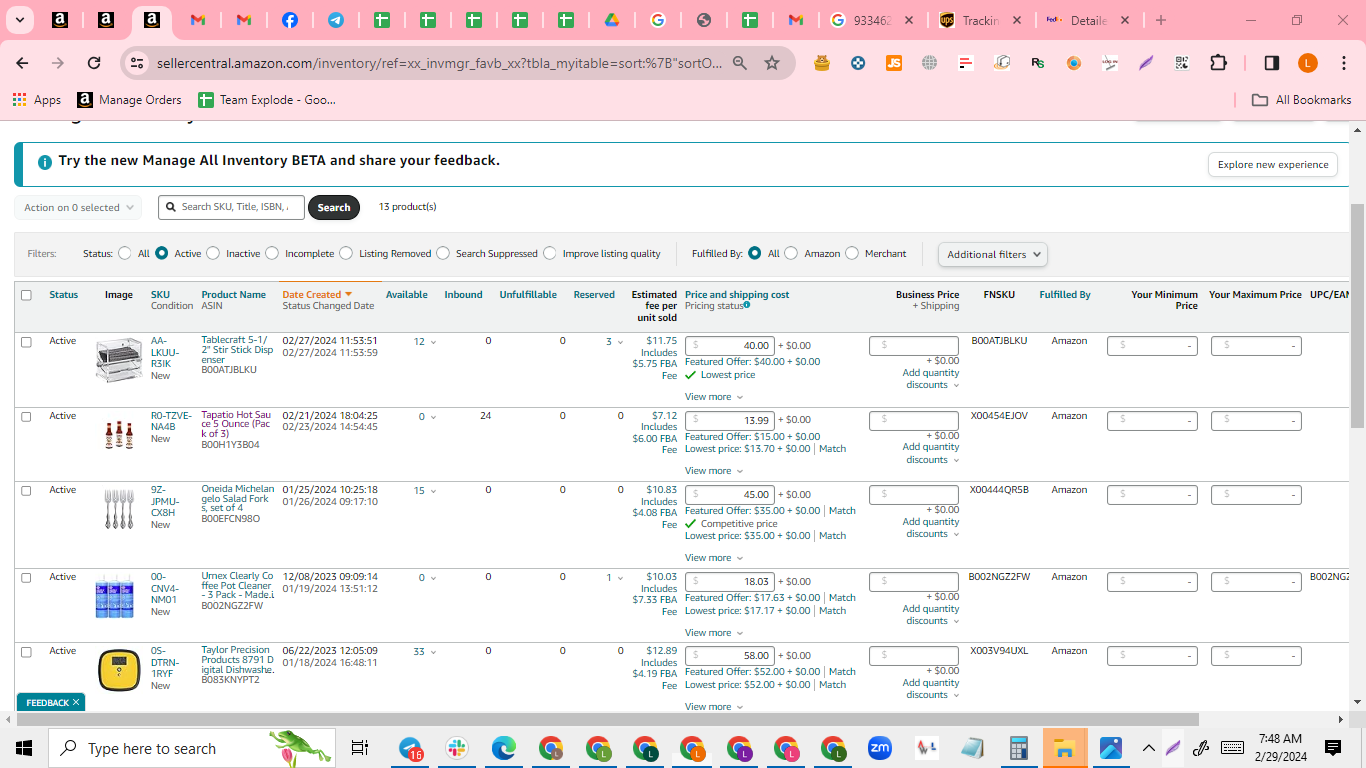The width and height of the screenshot is (1366, 768).
Task: Select the Search Suppressed status filter
Action: point(443,254)
